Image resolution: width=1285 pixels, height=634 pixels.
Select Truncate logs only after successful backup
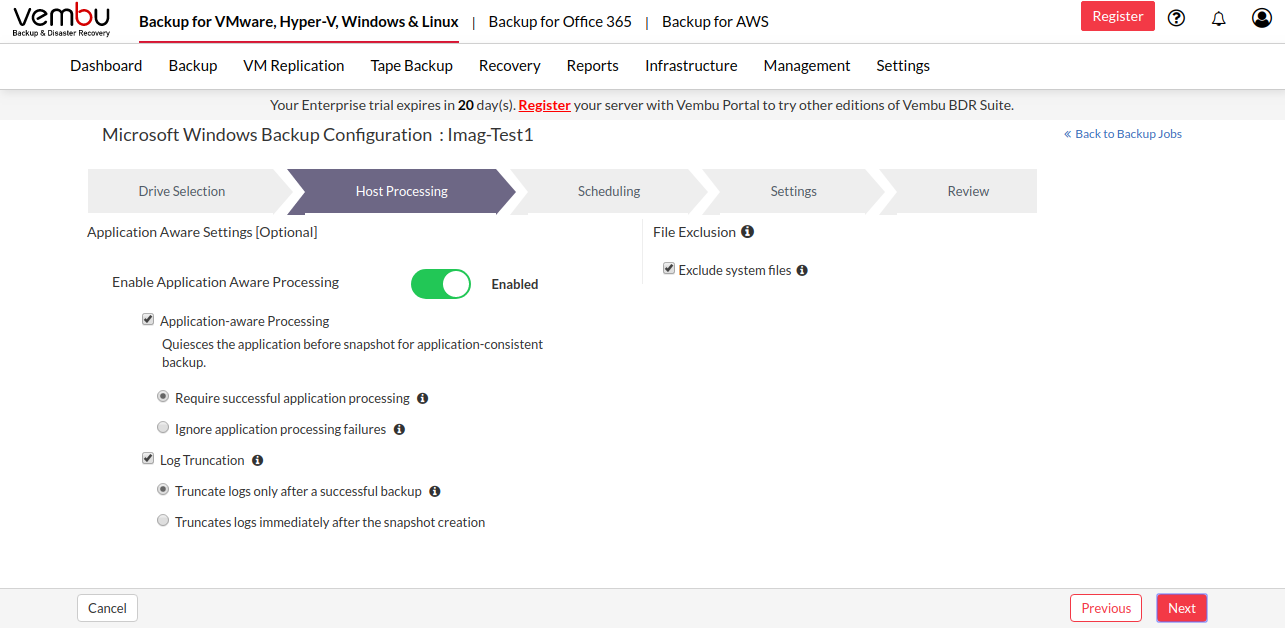click(x=163, y=490)
